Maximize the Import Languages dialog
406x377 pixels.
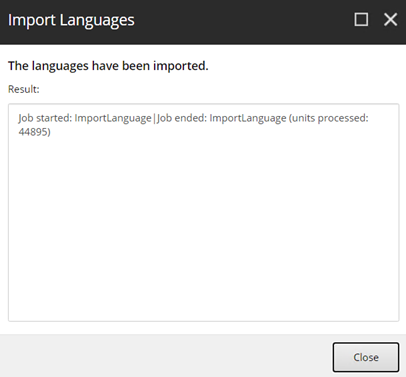pyautogui.click(x=361, y=20)
